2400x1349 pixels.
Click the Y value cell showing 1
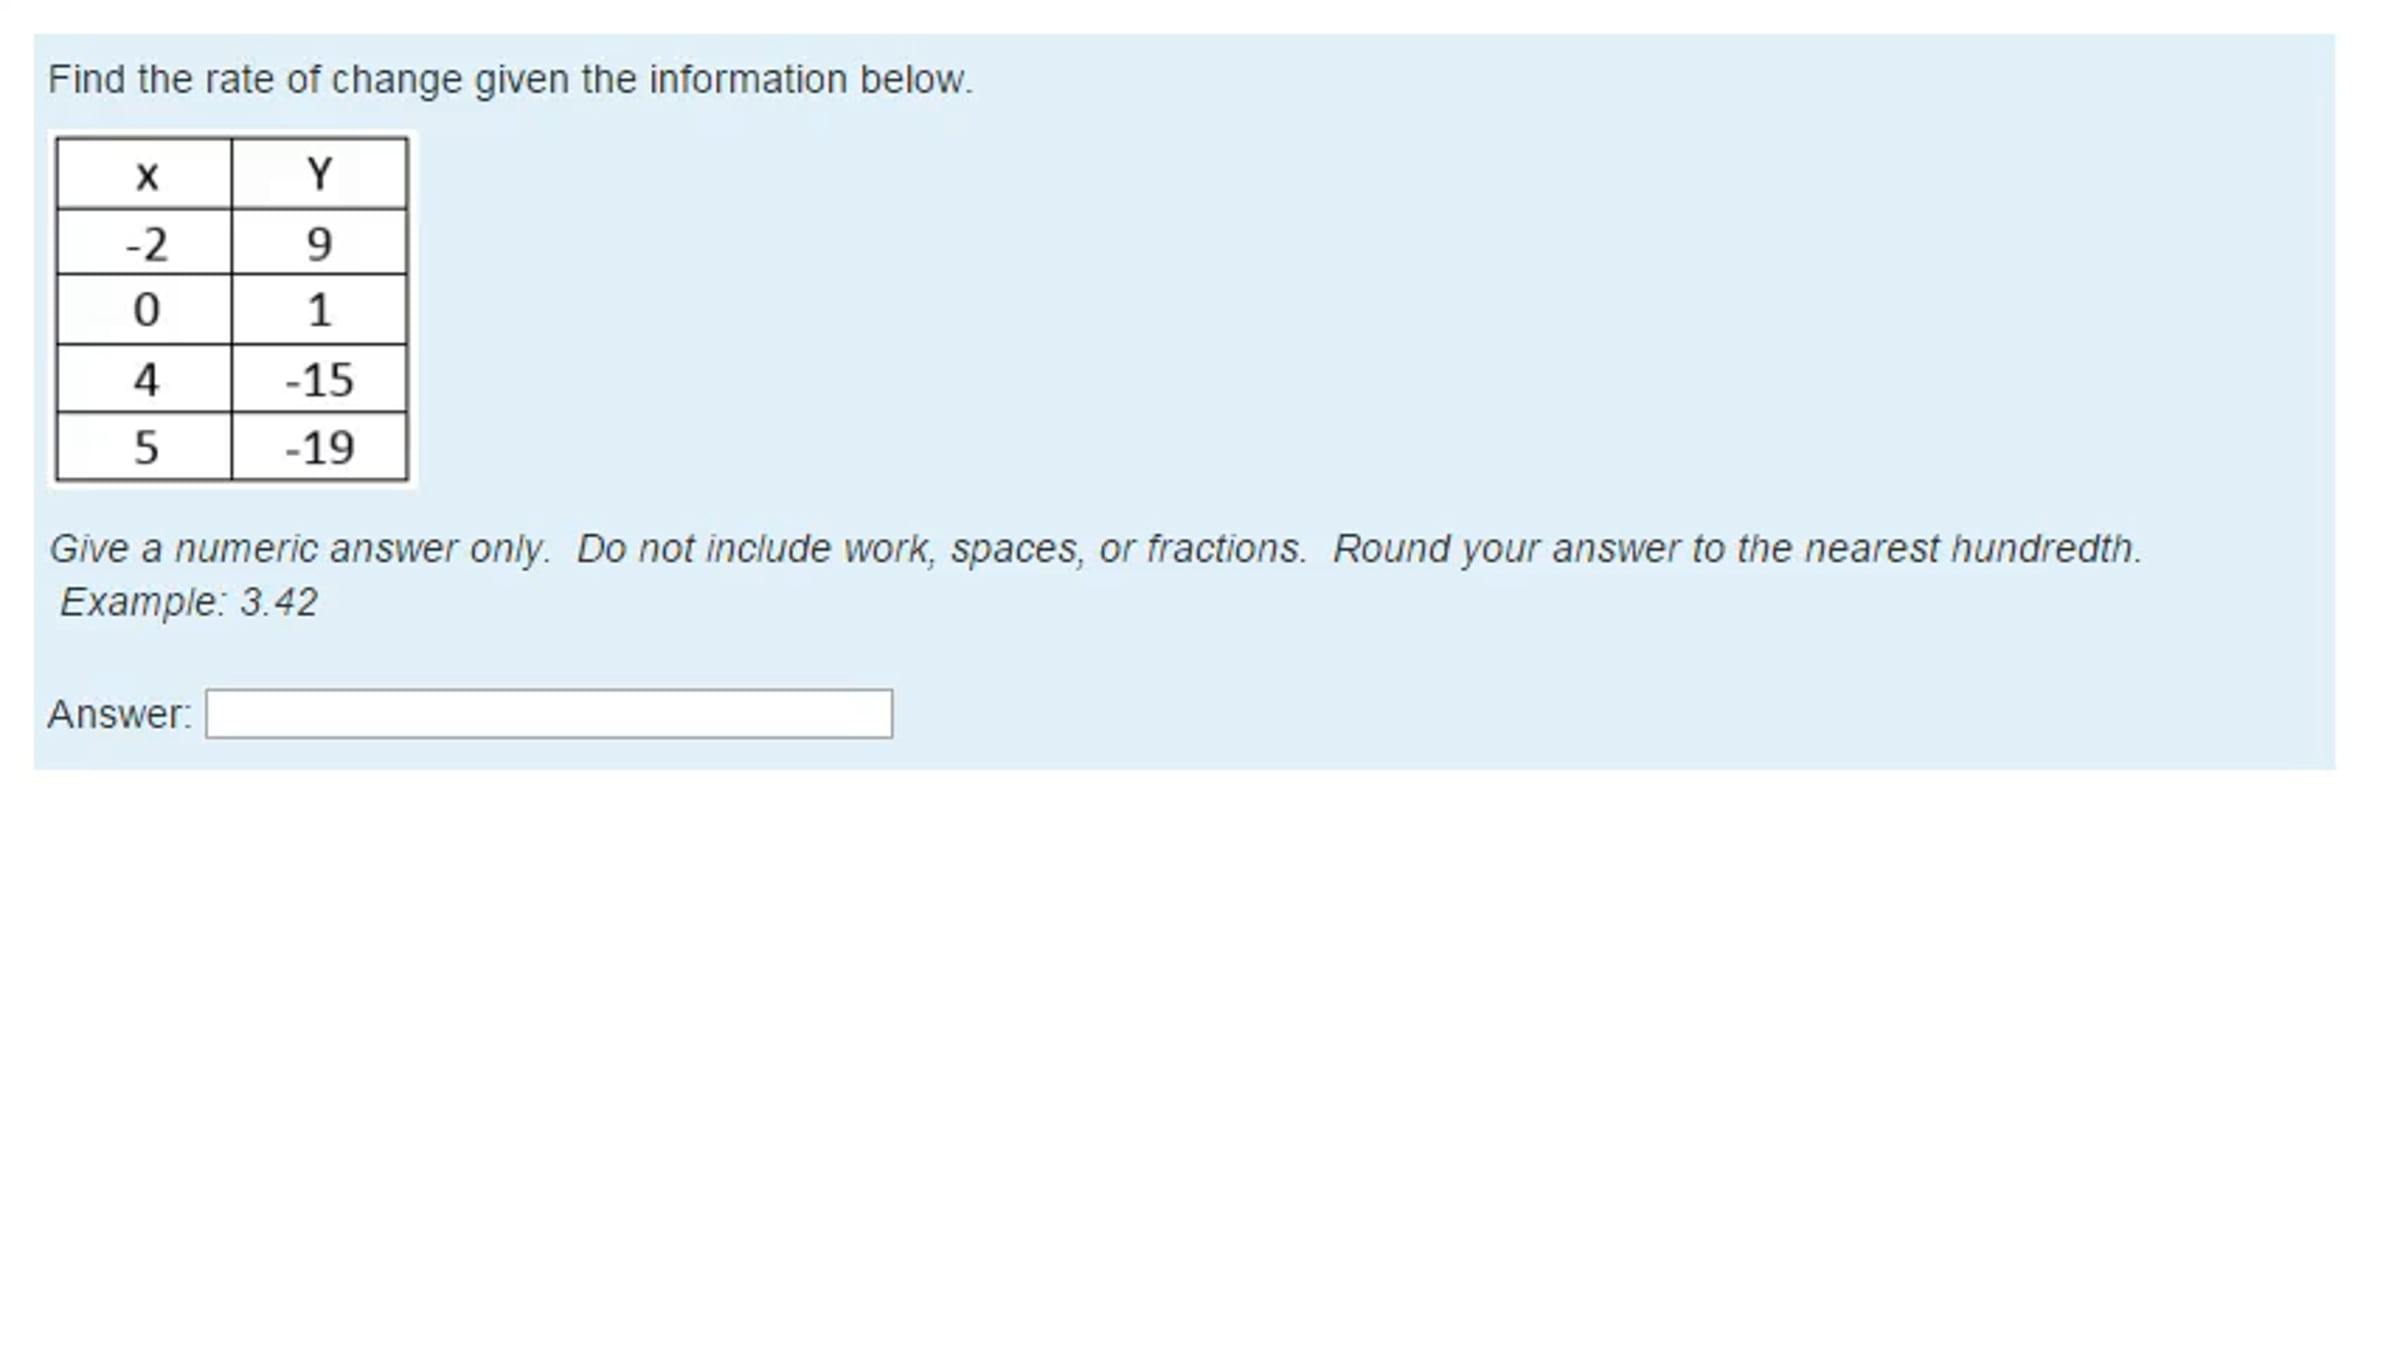click(319, 310)
